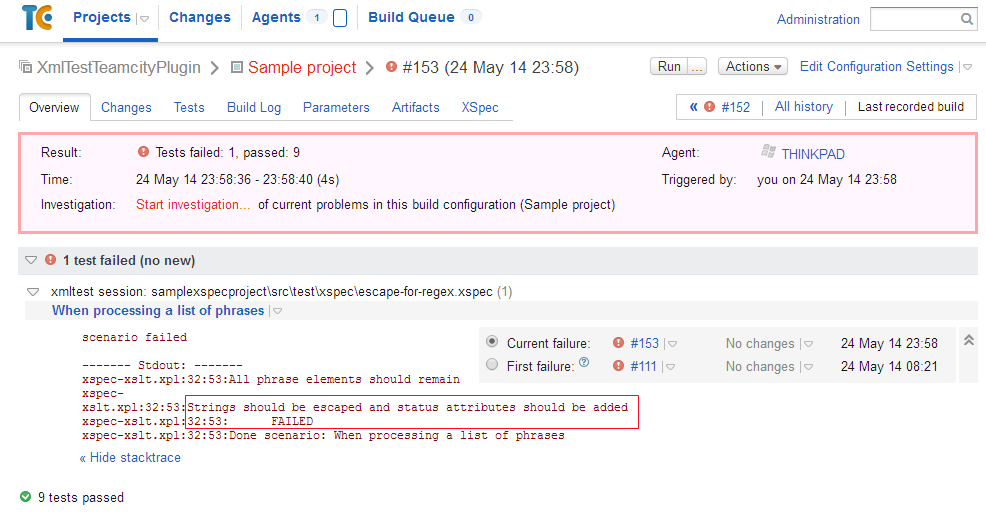Switch to the Overview tab
The height and width of the screenshot is (528, 986).
[x=54, y=107]
